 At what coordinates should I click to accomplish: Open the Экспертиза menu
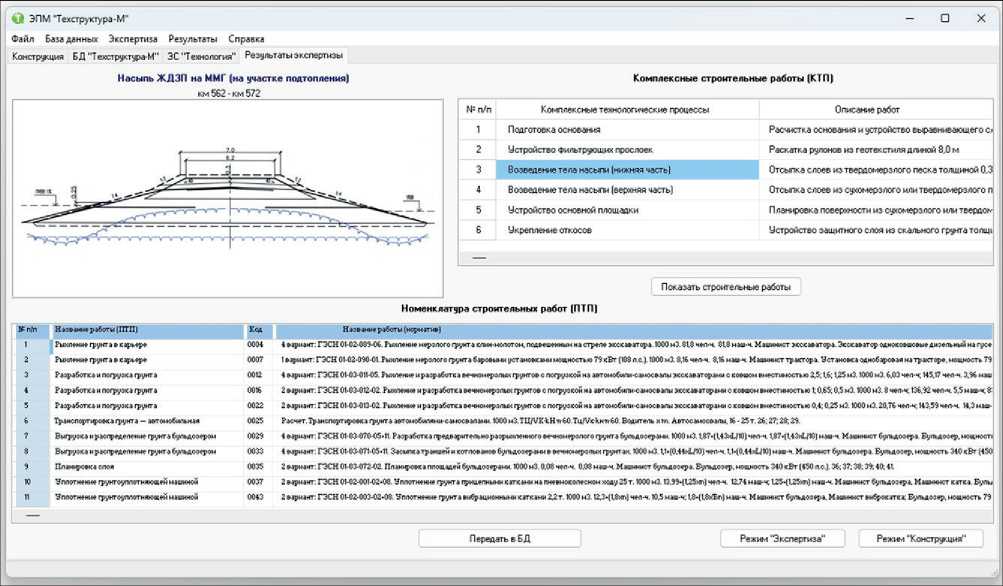pos(133,38)
